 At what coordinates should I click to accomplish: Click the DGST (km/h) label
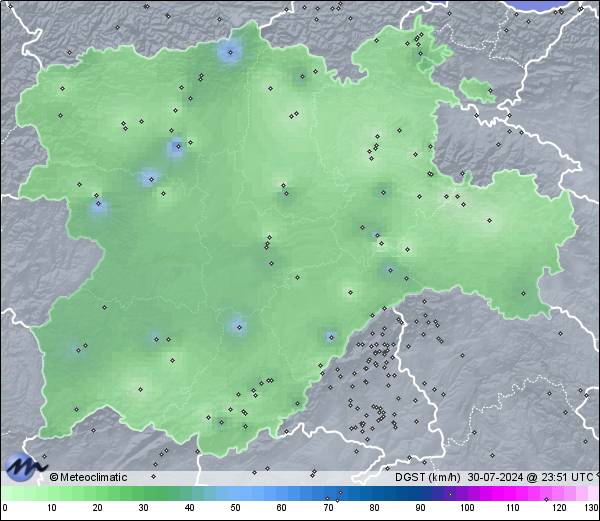pyautogui.click(x=427, y=477)
